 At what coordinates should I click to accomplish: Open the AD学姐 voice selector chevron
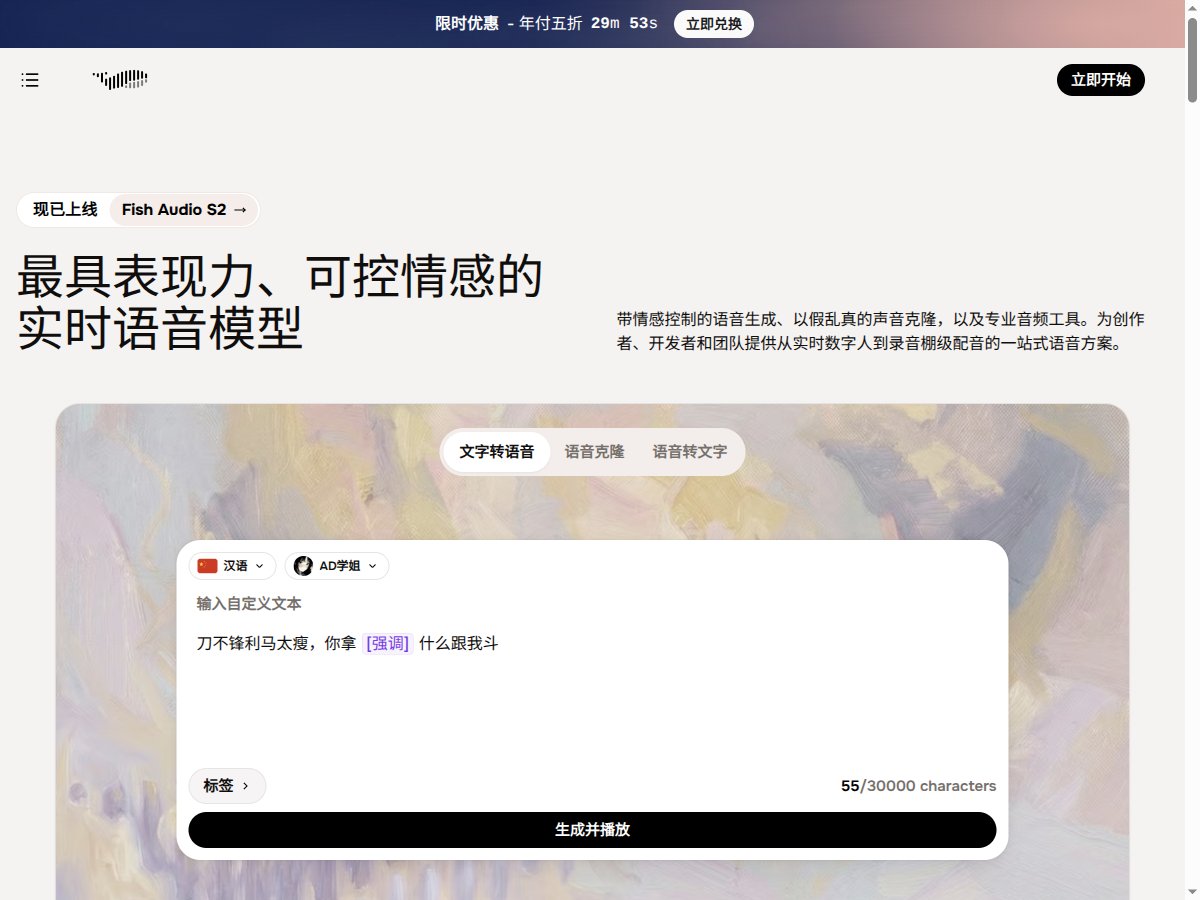coord(373,566)
